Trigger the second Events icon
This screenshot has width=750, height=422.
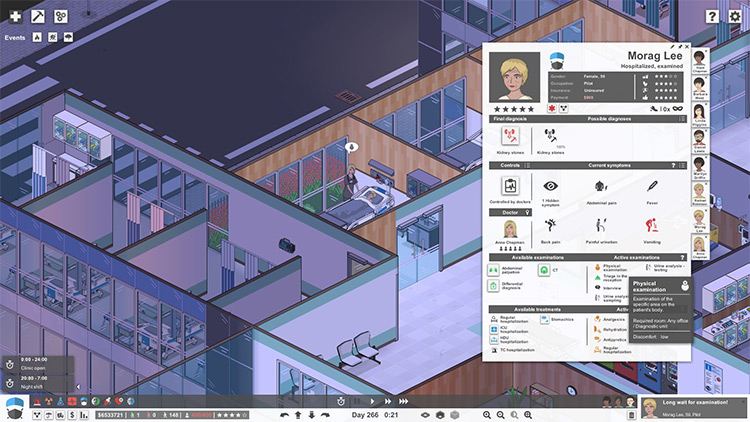pyautogui.click(x=53, y=37)
